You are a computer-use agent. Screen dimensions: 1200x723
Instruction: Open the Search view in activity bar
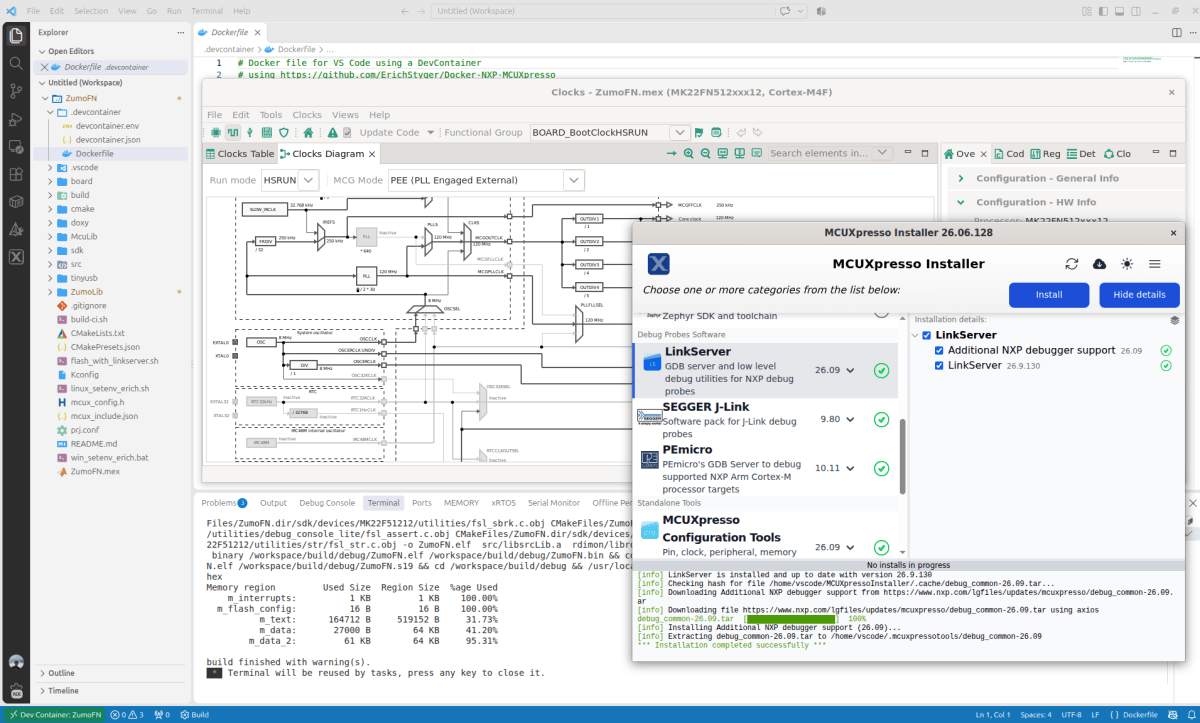[16, 63]
